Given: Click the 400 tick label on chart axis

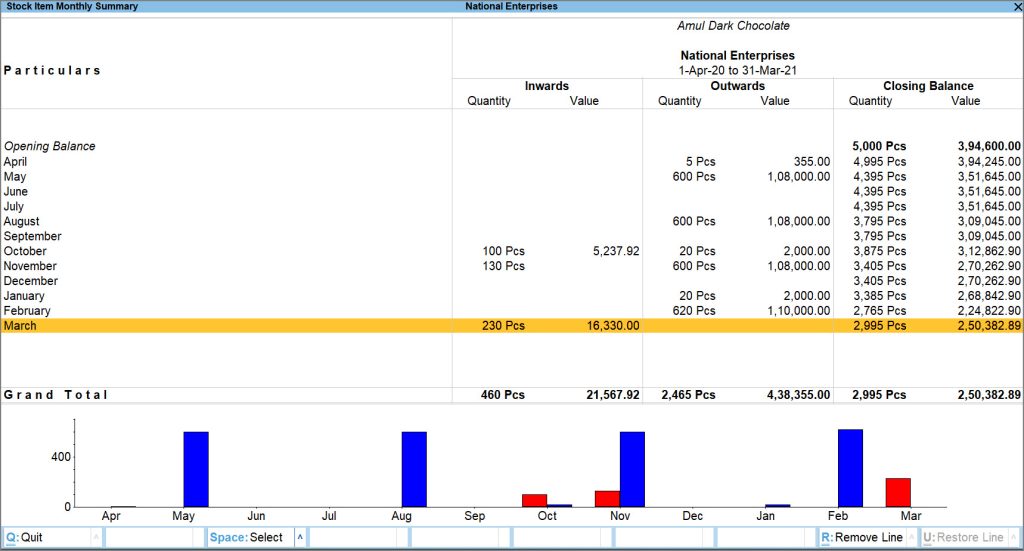Looking at the screenshot, I should click(61, 457).
